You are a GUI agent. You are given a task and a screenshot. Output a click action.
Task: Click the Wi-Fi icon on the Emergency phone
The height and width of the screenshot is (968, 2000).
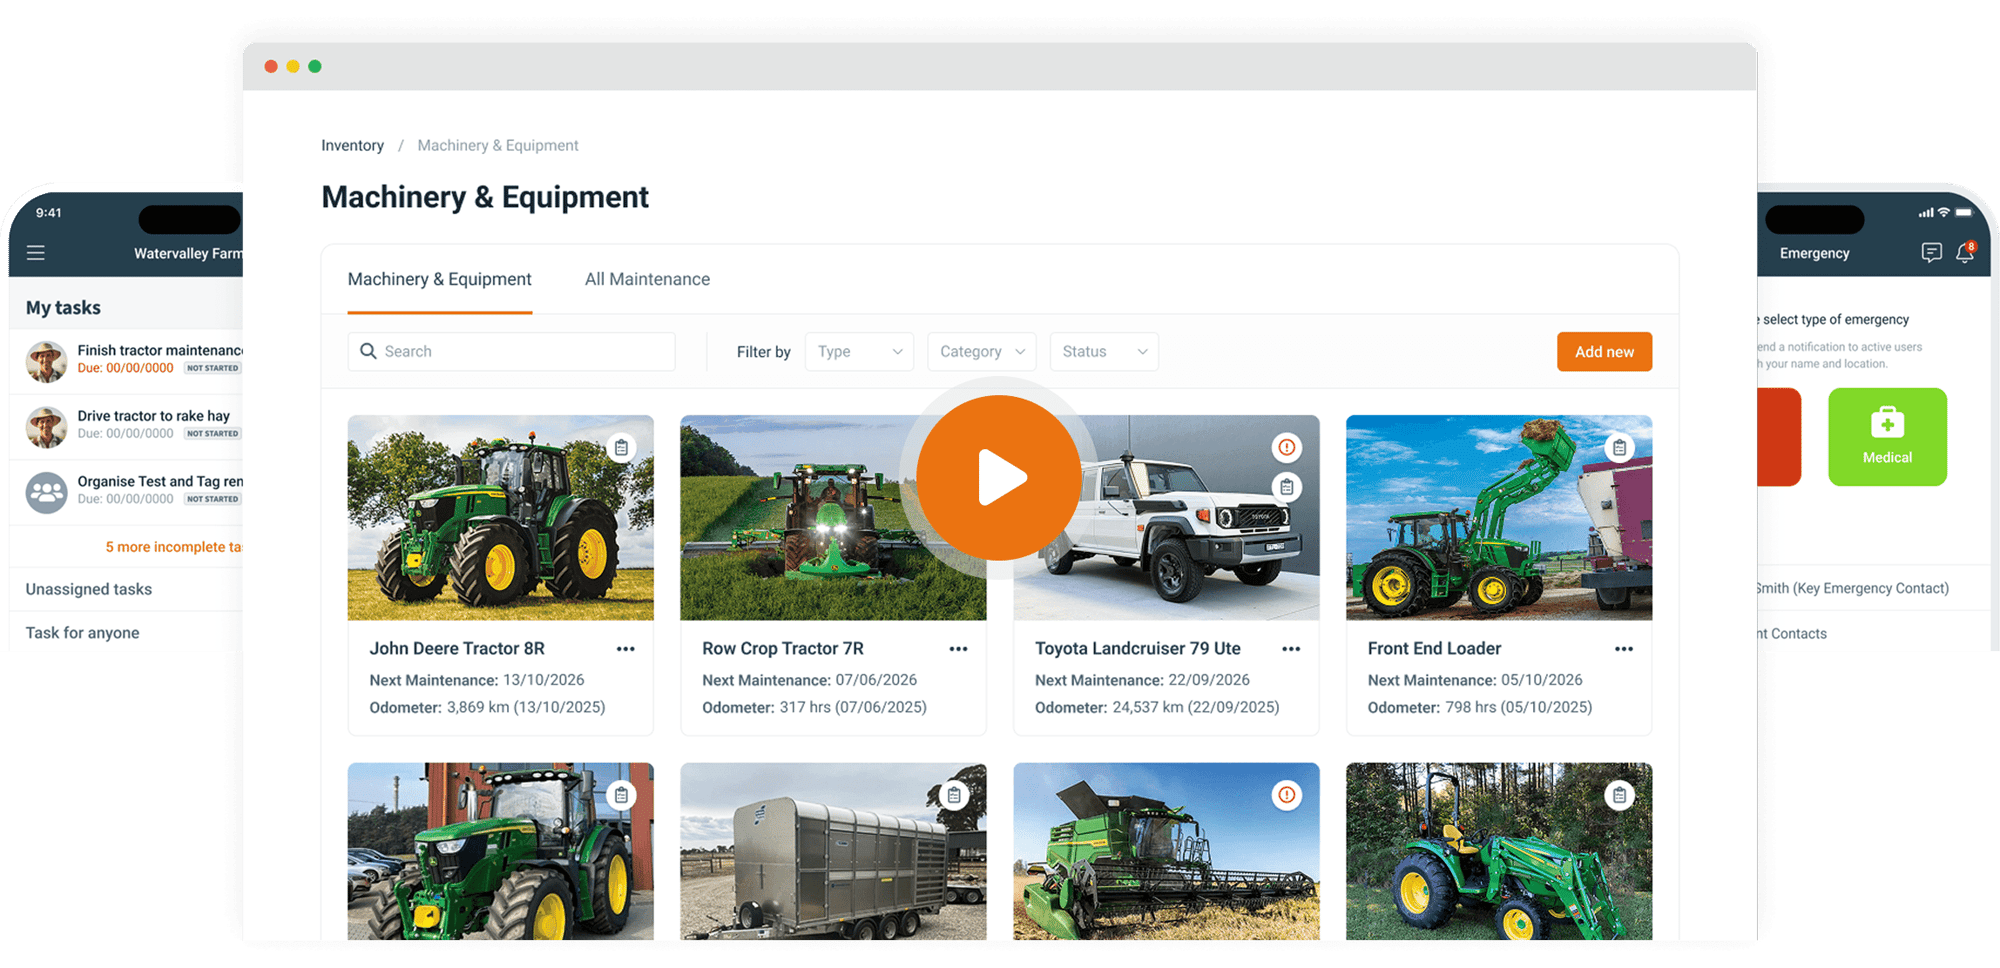click(x=1943, y=212)
